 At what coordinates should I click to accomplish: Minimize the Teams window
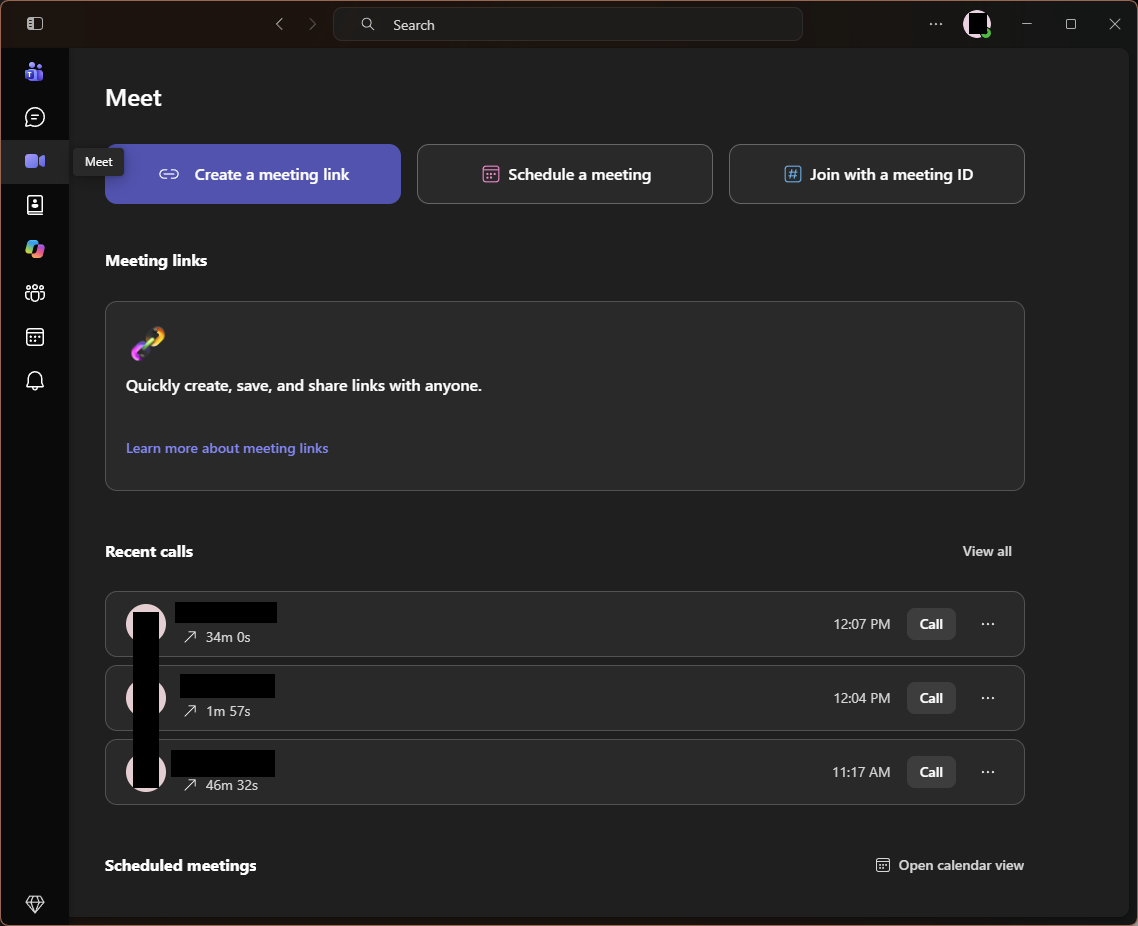click(1027, 24)
